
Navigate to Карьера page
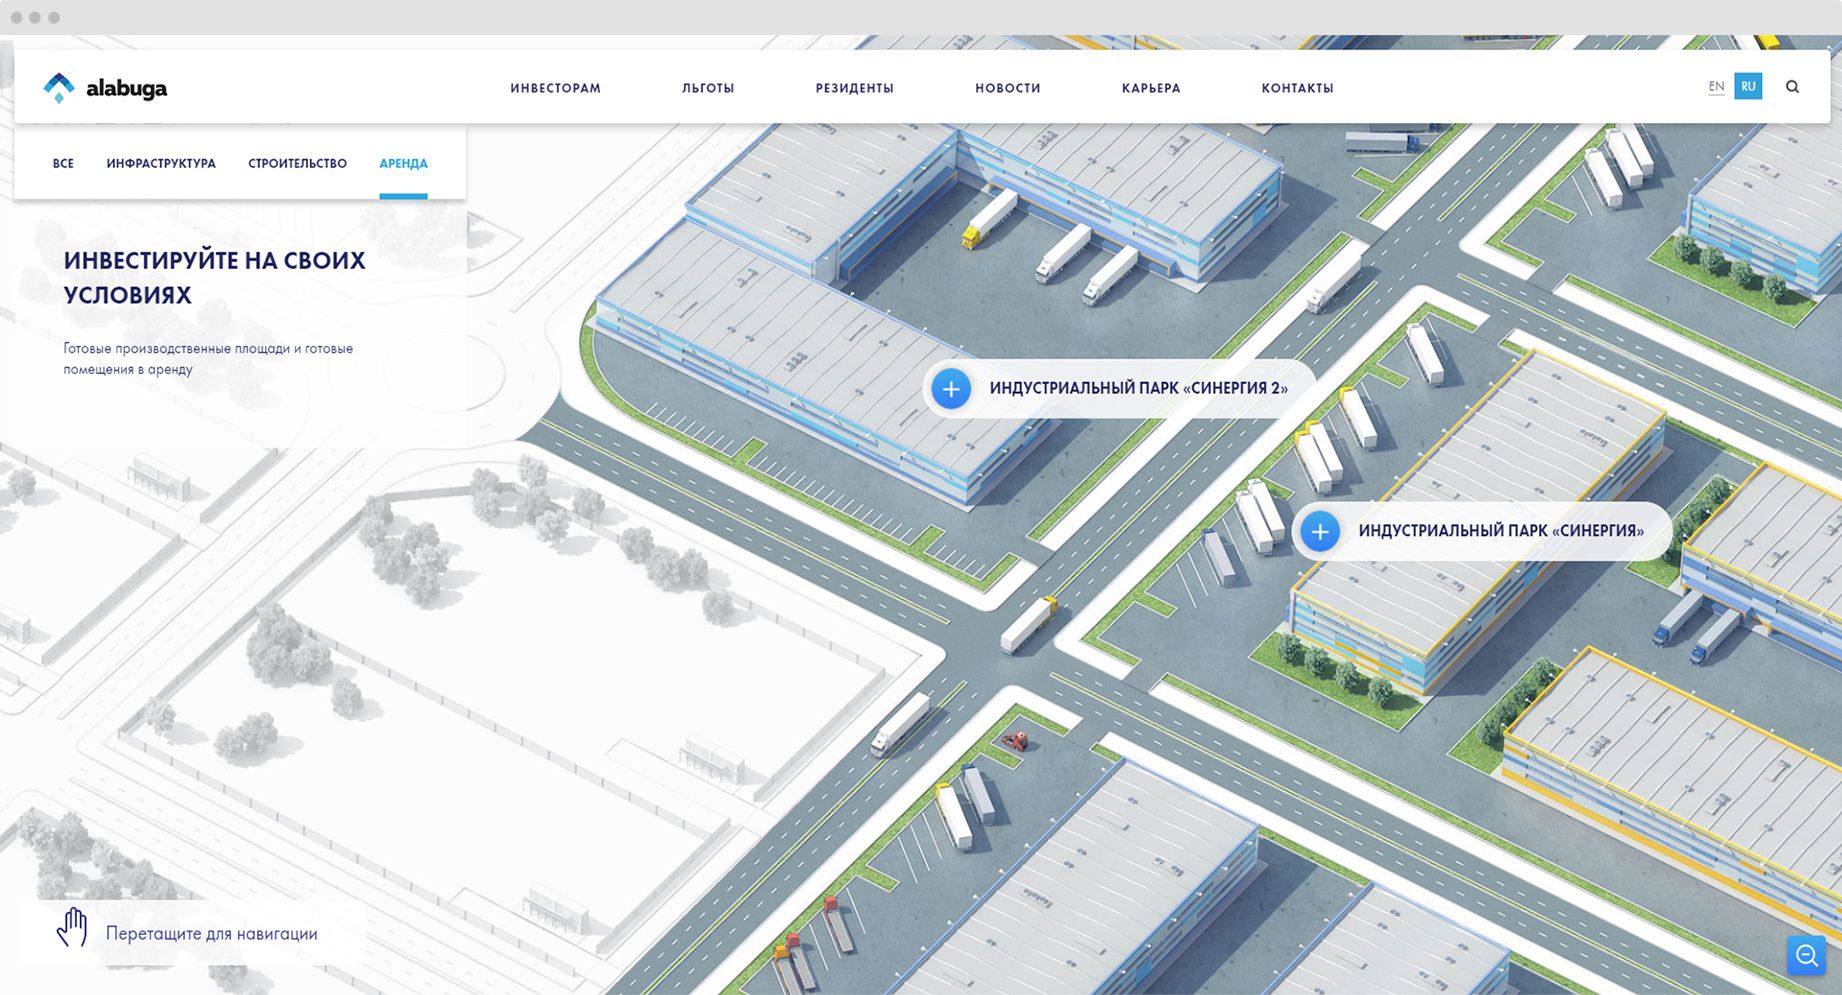coord(1151,88)
